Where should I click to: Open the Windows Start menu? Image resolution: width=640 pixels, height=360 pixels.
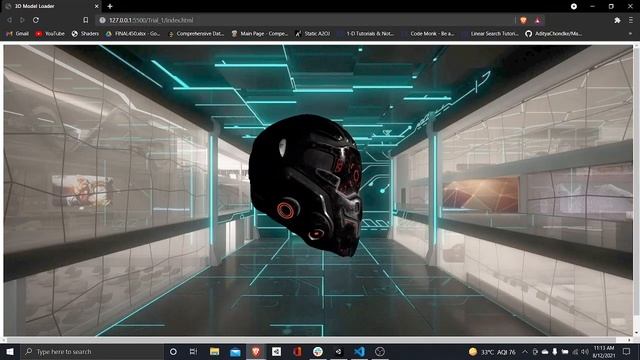point(10,351)
